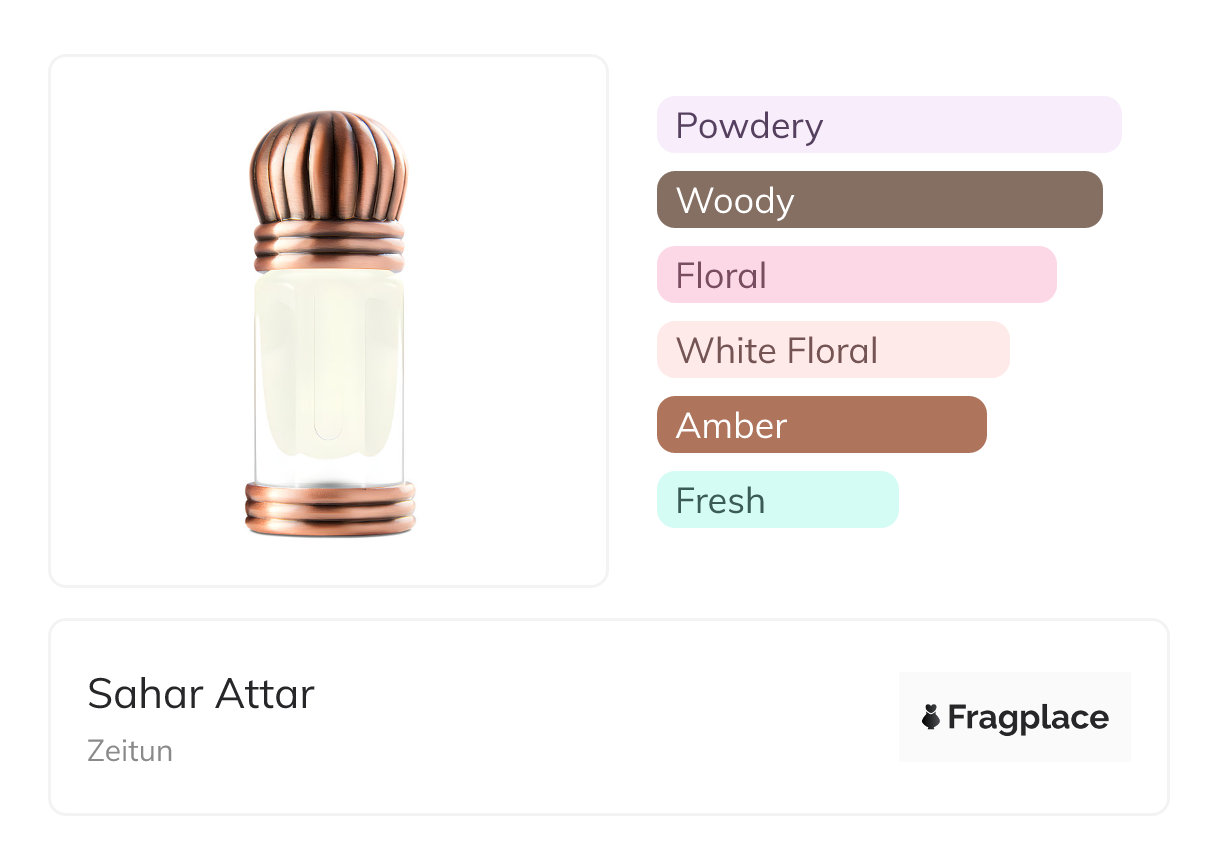Click the "Sahar Attar" perfume title
1218x864 pixels.
(201, 694)
